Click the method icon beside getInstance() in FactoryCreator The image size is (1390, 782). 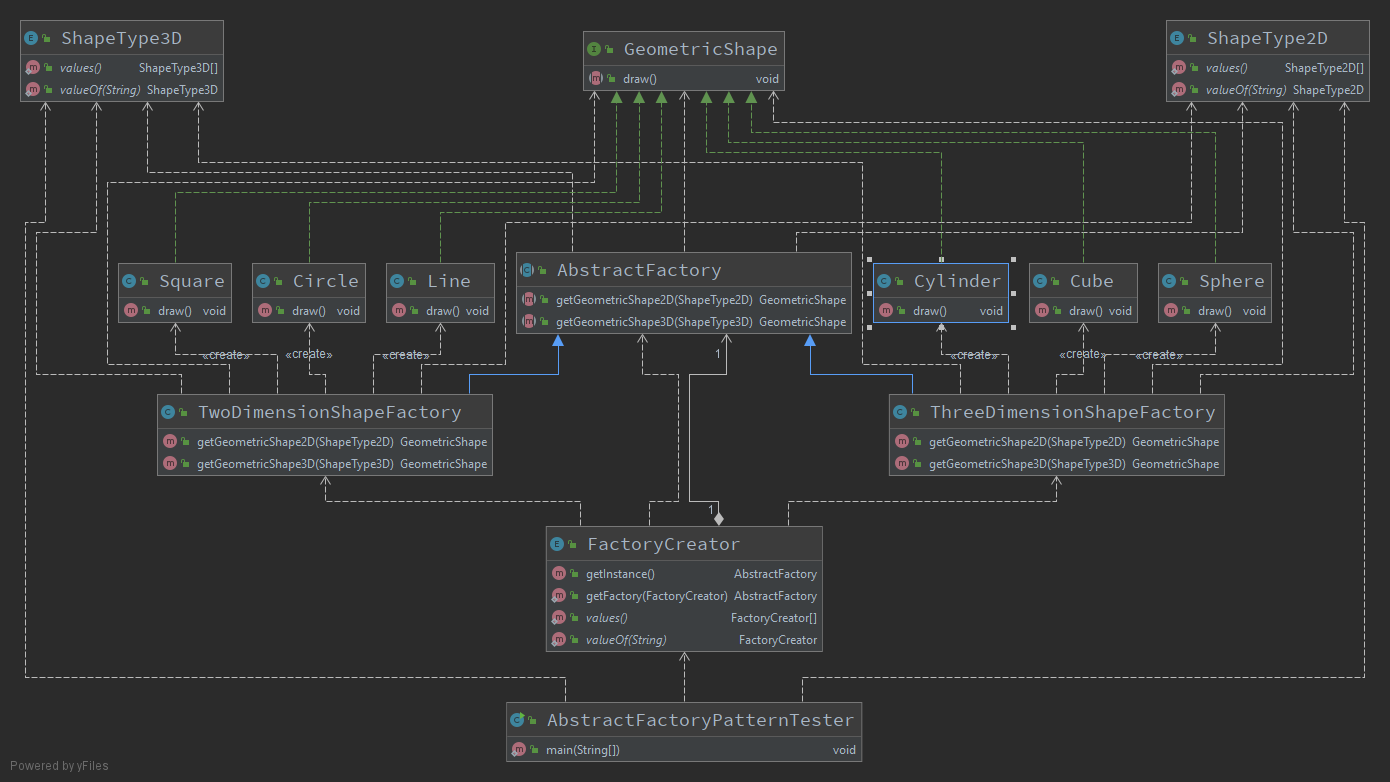(x=559, y=573)
